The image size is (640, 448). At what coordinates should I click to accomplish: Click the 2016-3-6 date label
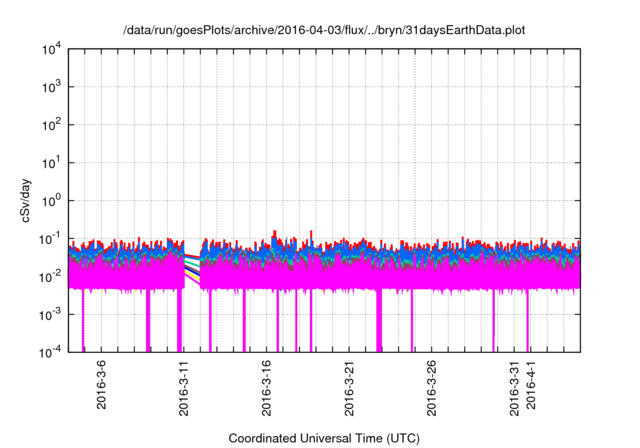pos(101,384)
